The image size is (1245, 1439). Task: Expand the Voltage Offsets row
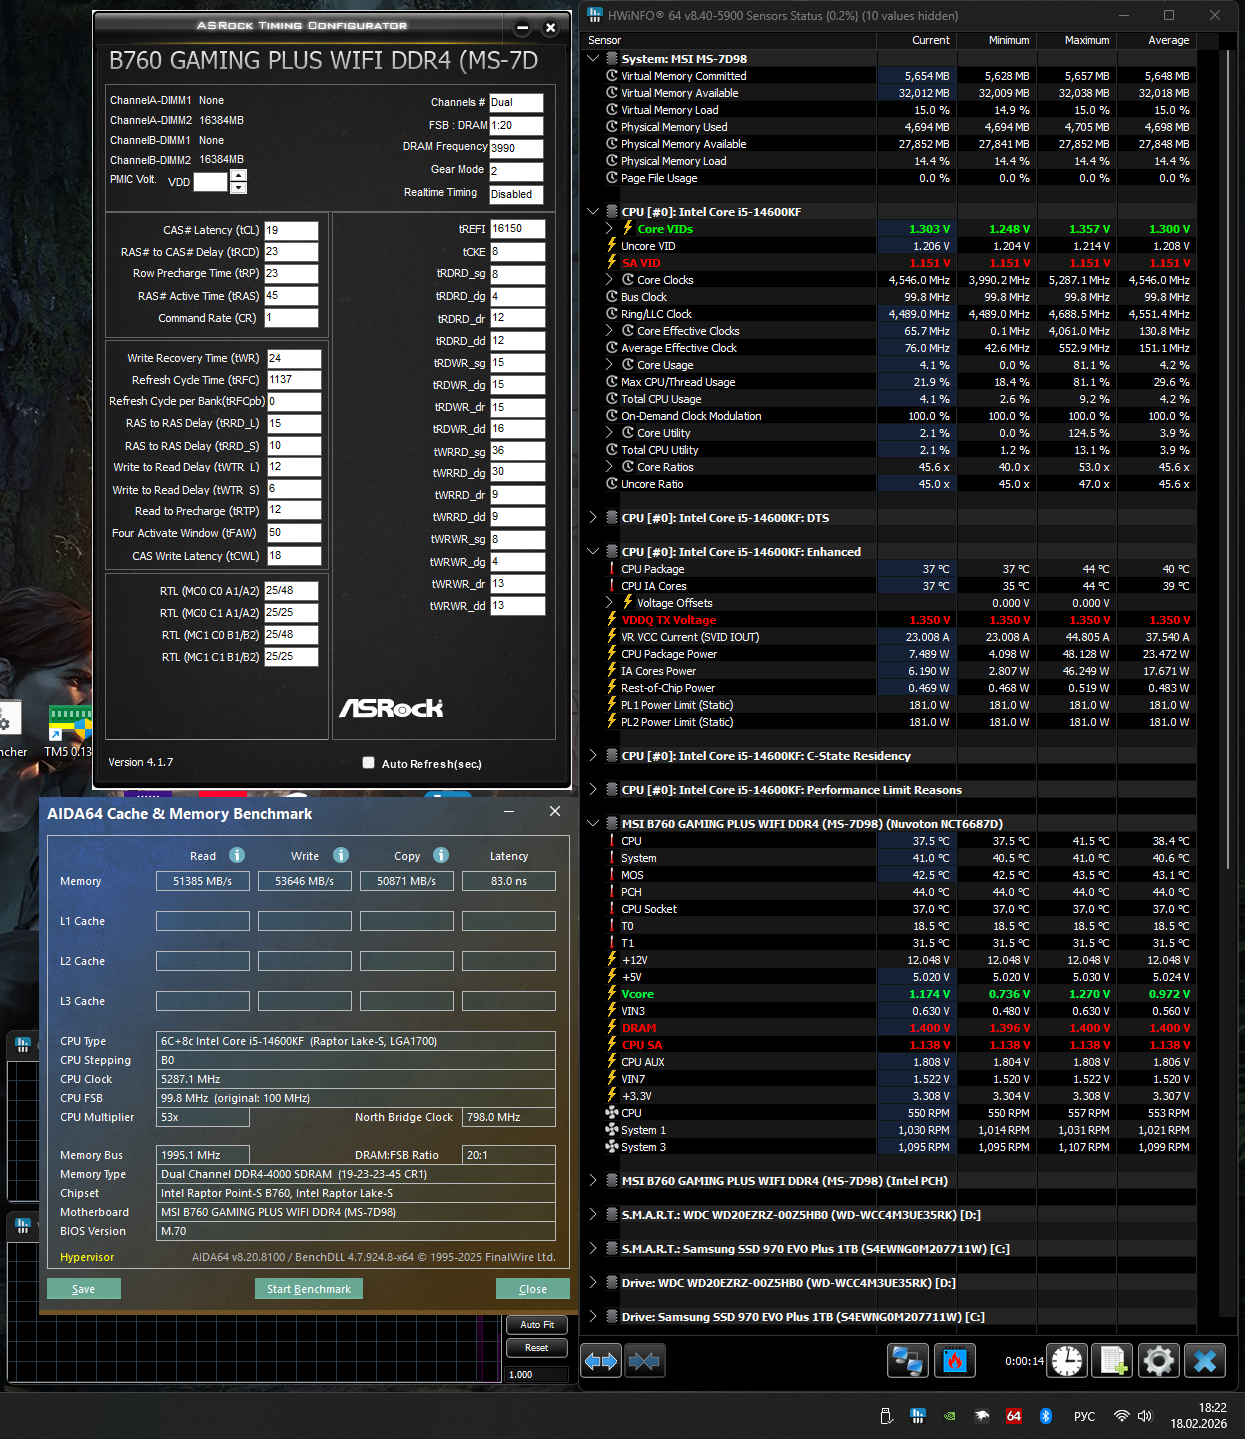point(609,603)
